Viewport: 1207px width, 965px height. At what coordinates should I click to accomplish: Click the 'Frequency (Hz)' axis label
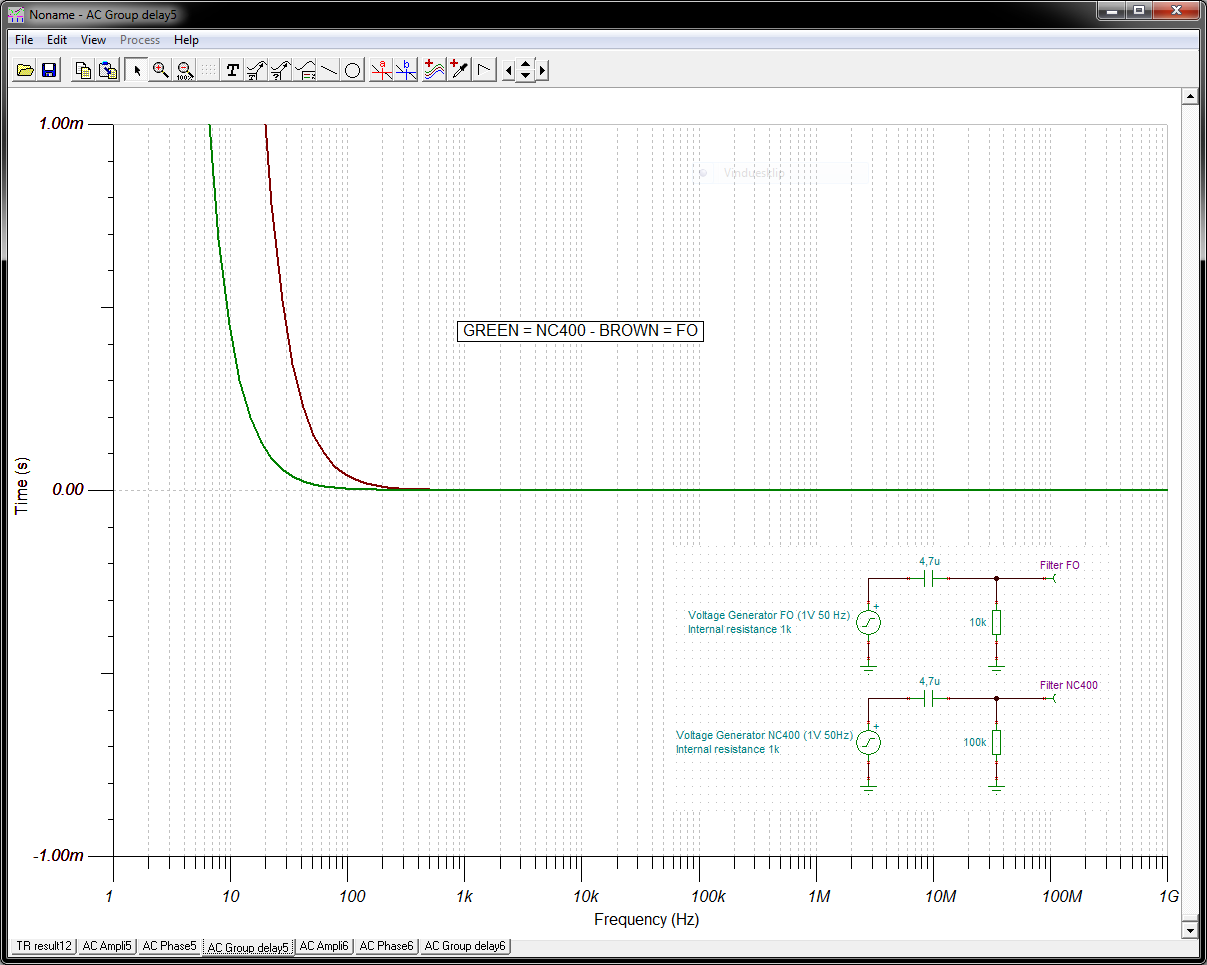point(646,919)
